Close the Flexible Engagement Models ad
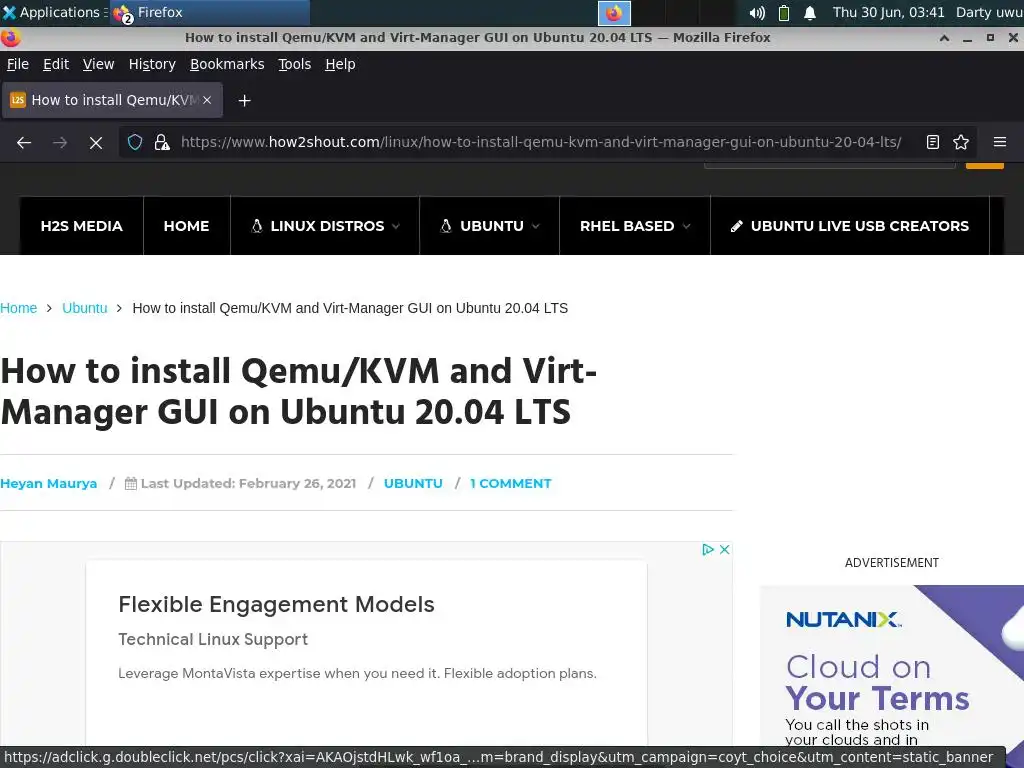The height and width of the screenshot is (768, 1024). tap(724, 549)
